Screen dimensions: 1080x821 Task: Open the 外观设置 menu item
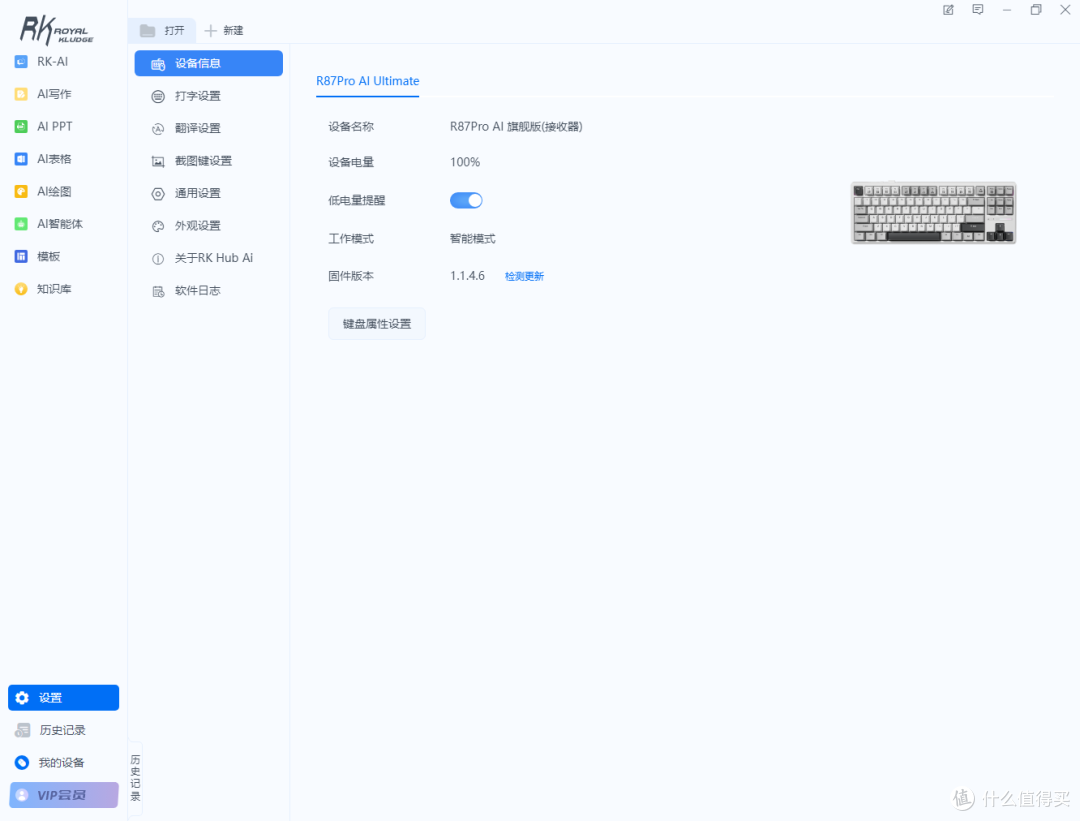point(209,225)
